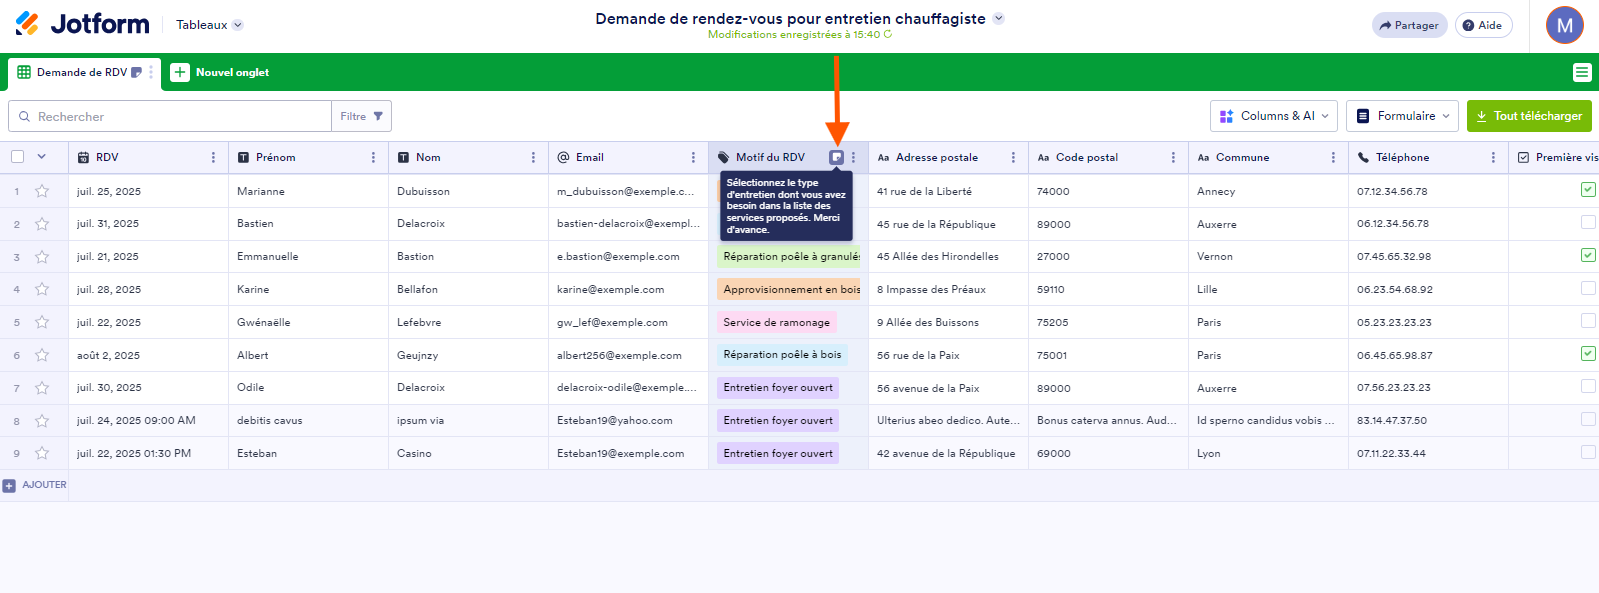Viewport: 1599px width, 593px height.
Task: Open Code postal column options menu
Action: pos(1173,157)
